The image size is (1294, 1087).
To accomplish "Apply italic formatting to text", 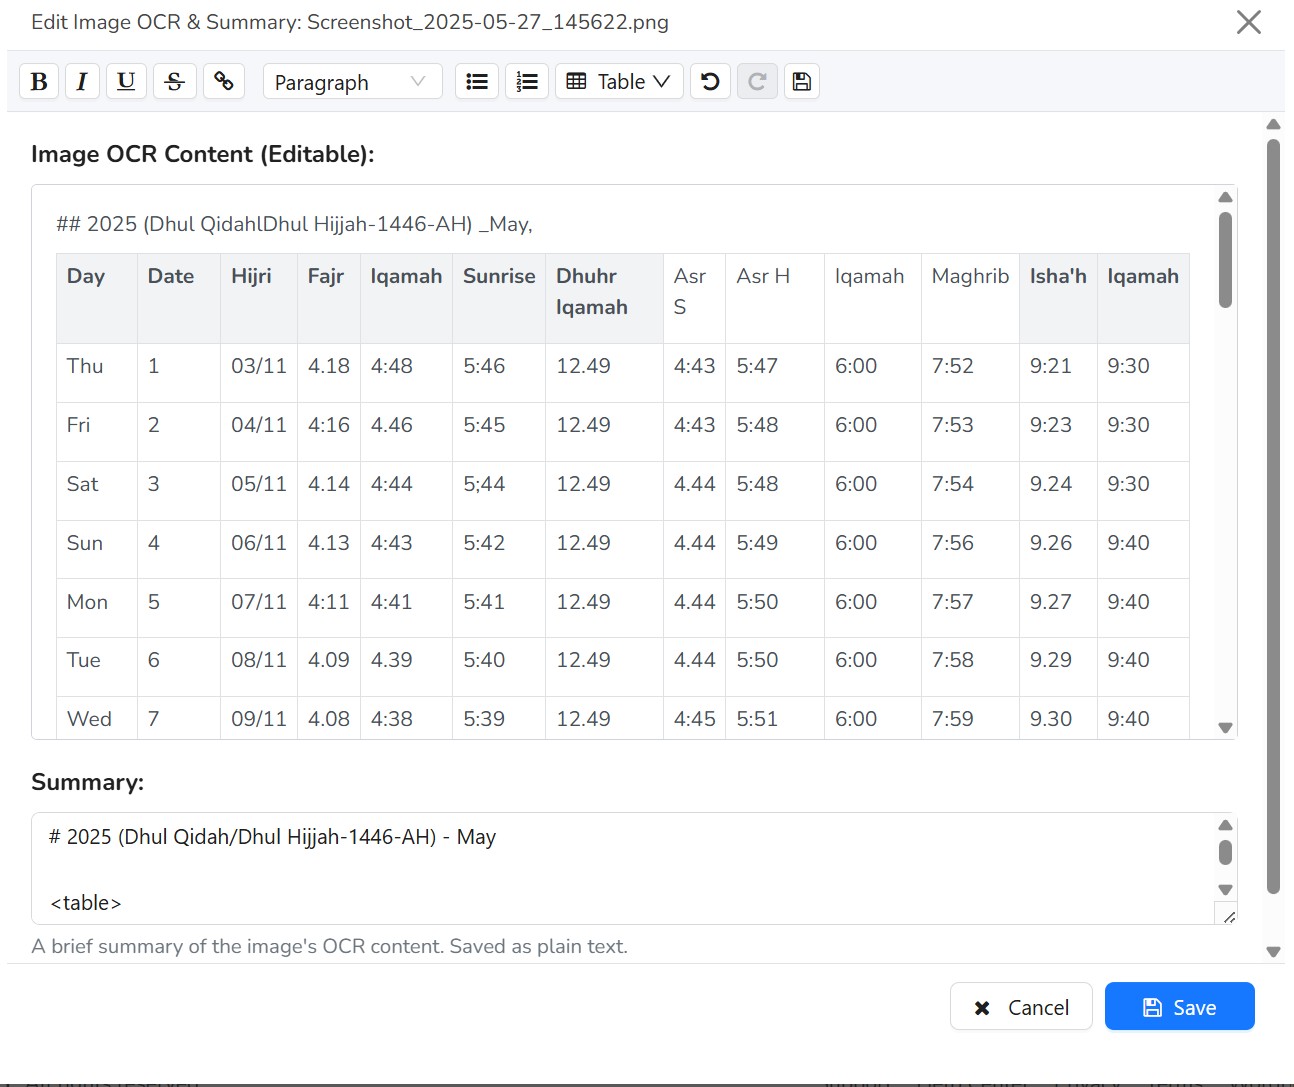I will point(82,82).
